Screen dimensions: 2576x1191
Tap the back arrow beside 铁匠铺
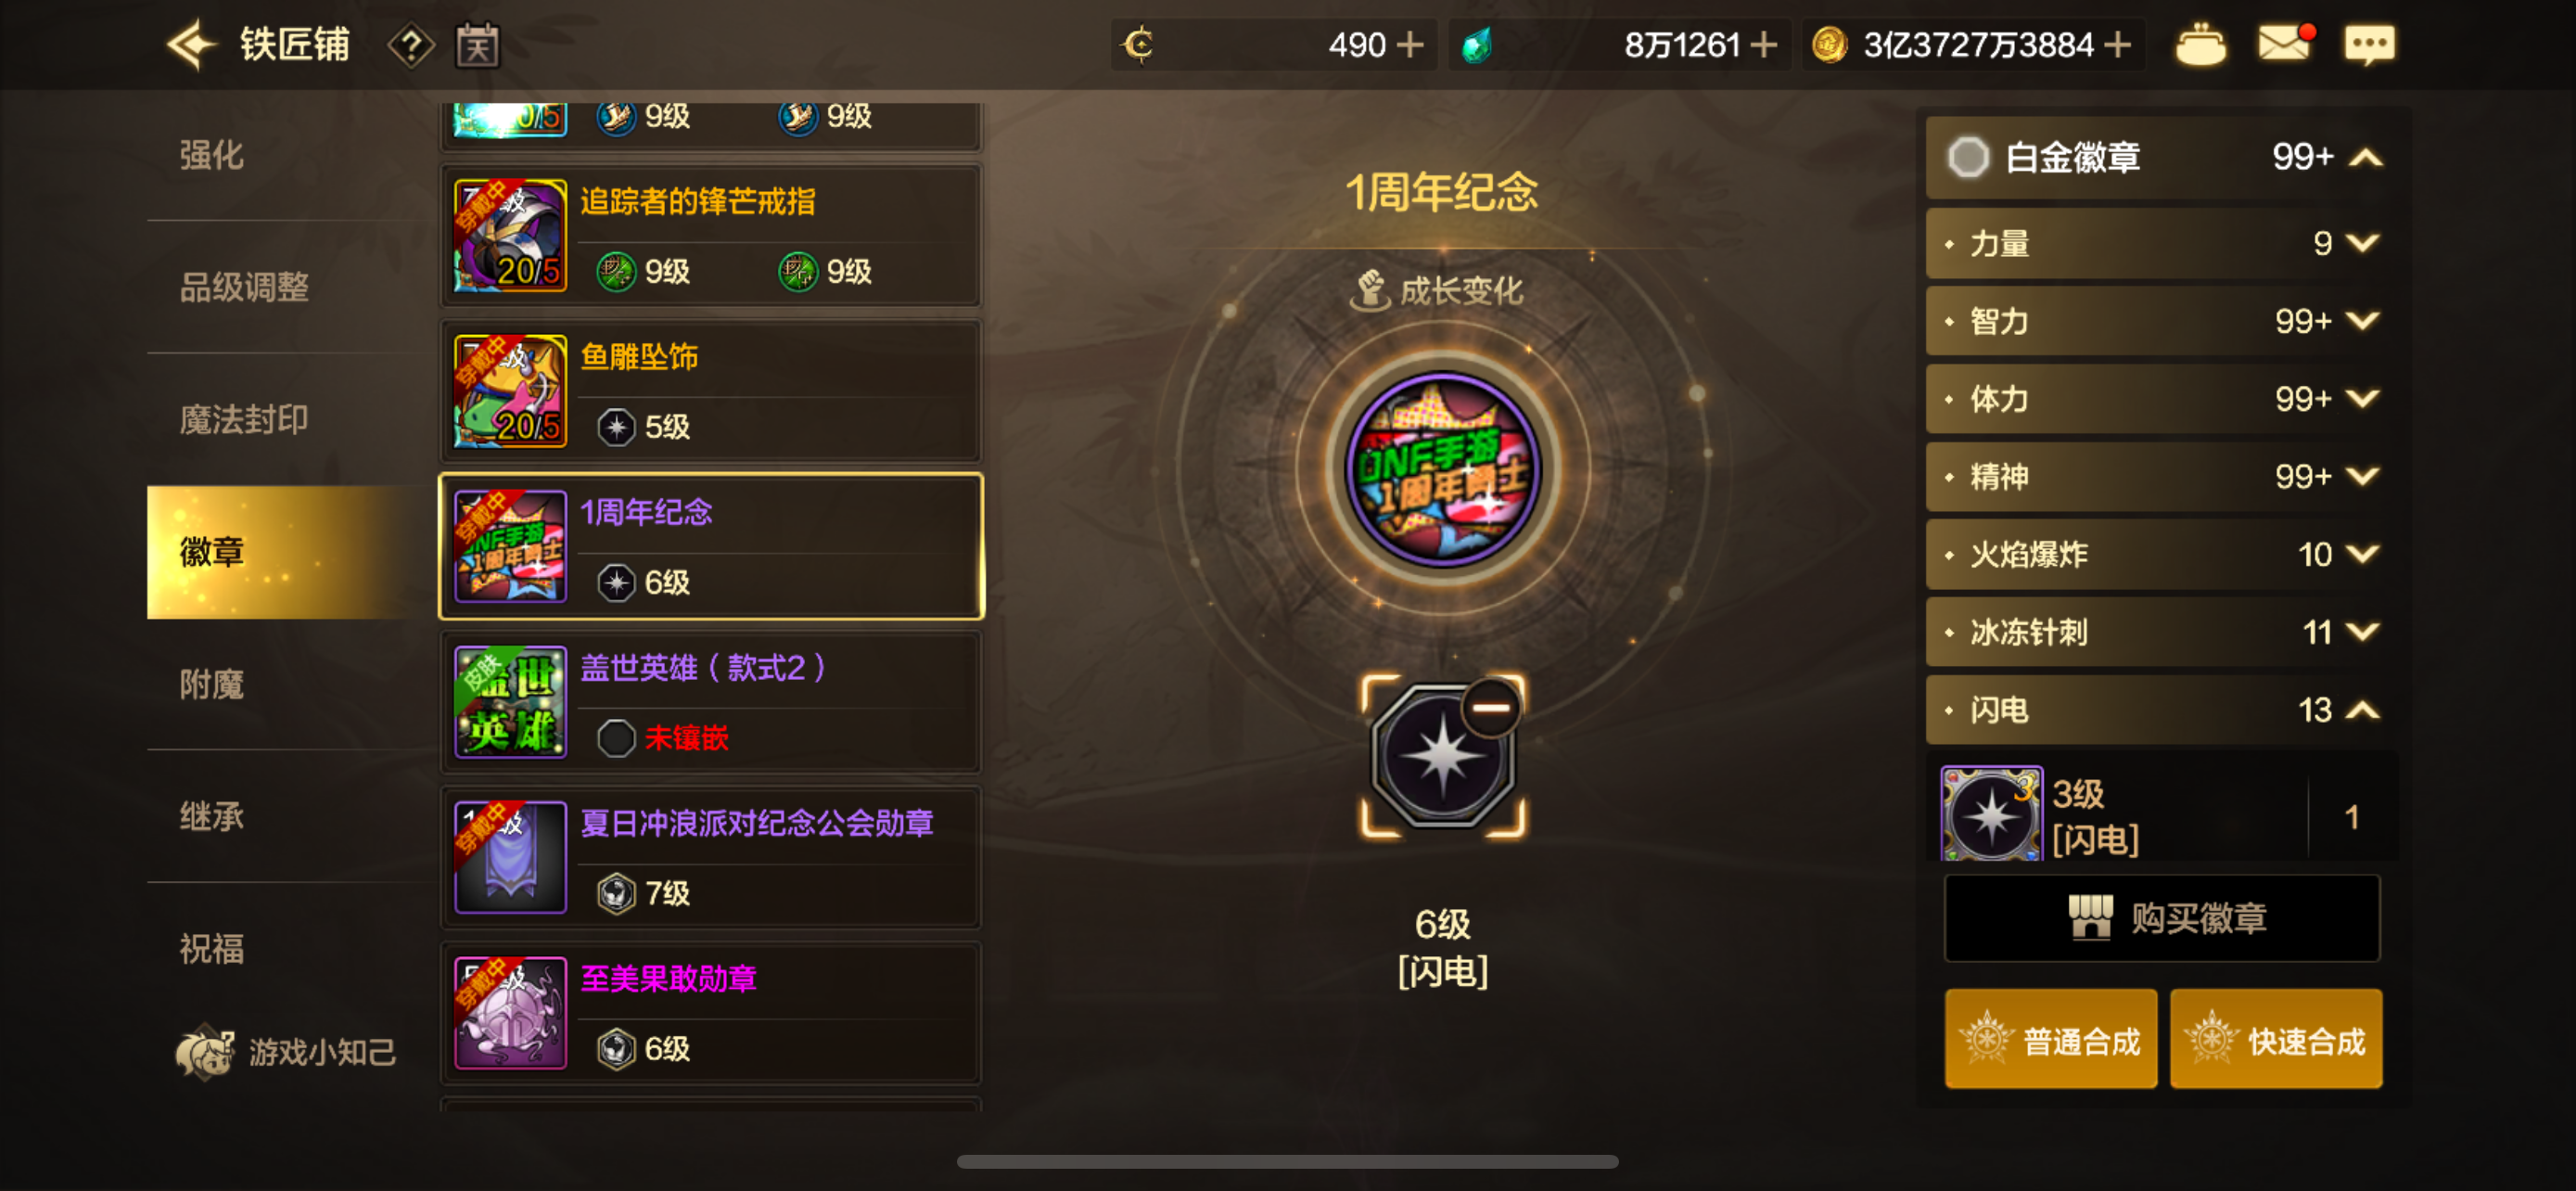192,44
